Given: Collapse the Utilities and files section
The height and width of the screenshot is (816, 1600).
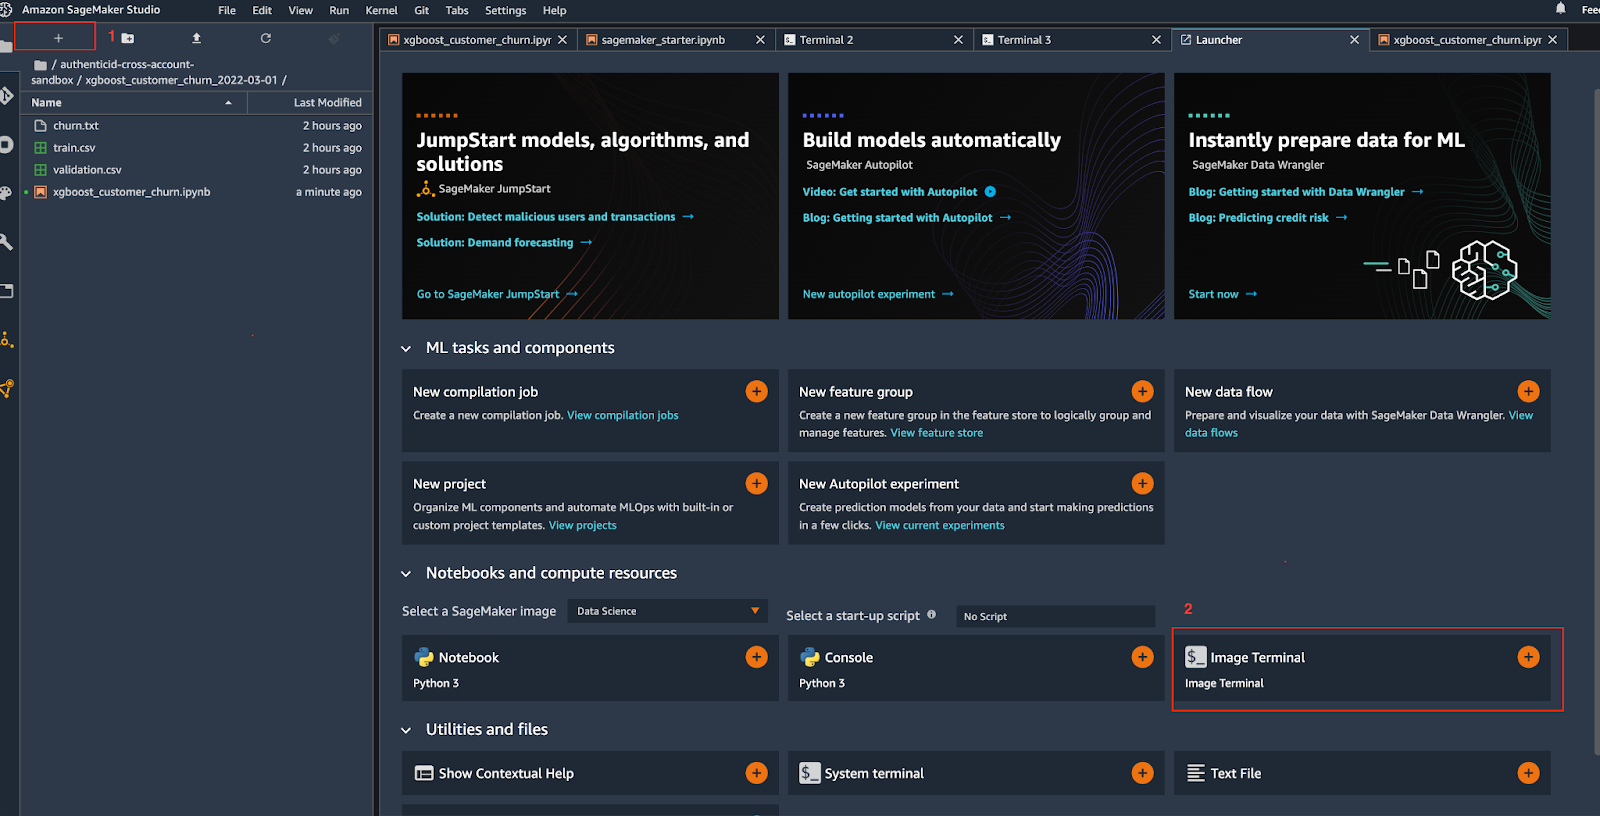Looking at the screenshot, I should tap(406, 730).
